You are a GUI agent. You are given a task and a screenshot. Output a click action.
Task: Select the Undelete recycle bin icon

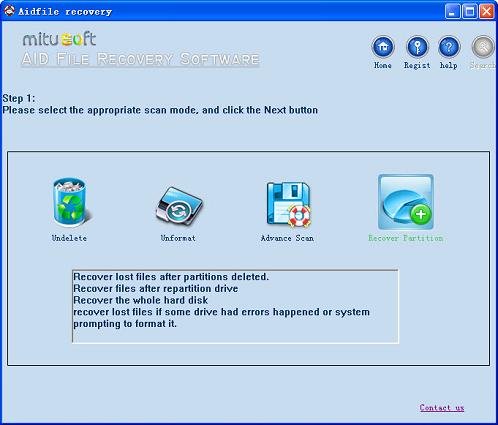(71, 203)
